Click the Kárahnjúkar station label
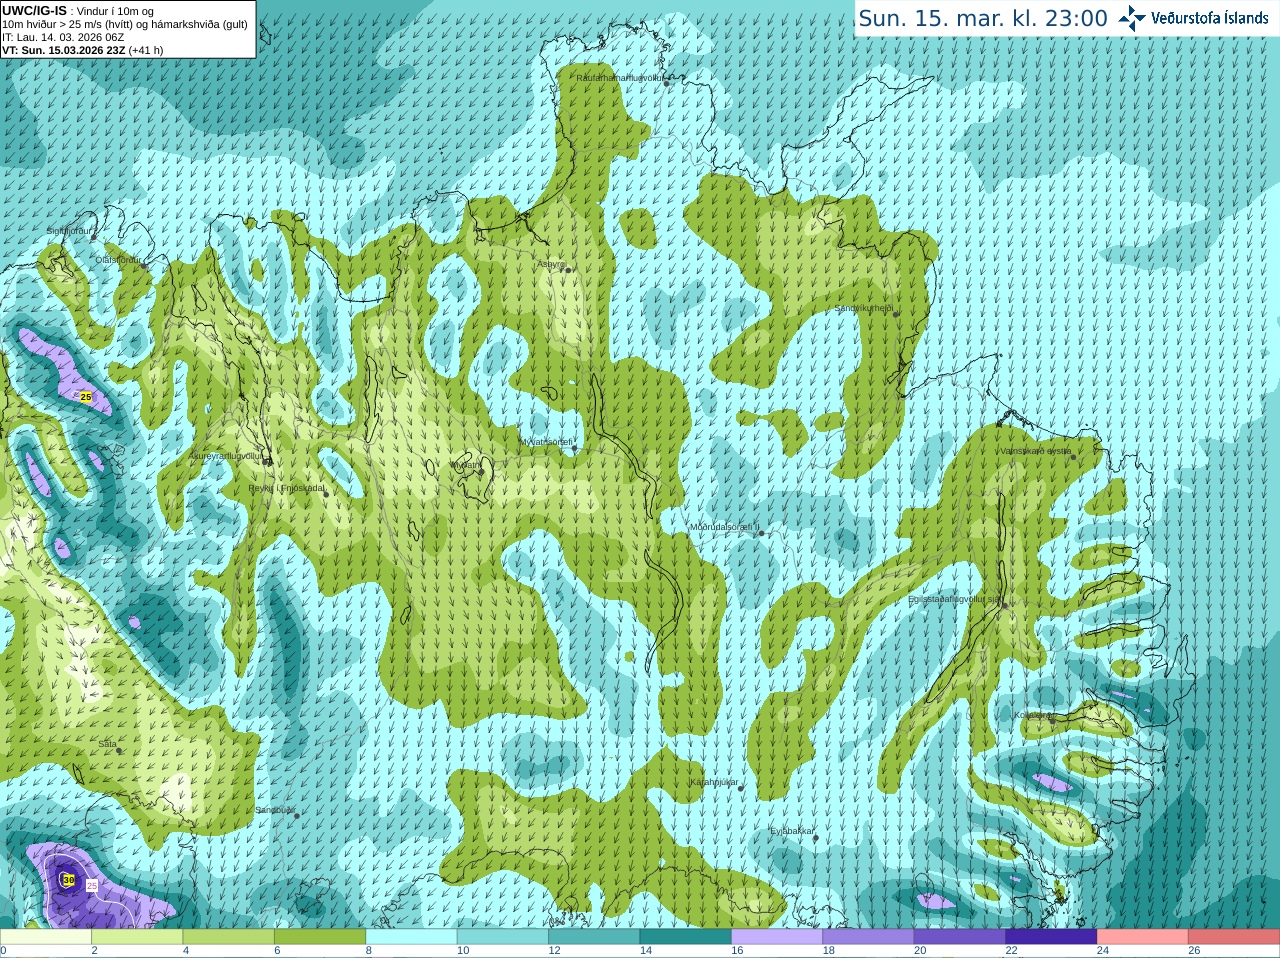Image resolution: width=1280 pixels, height=958 pixels. pos(714,782)
